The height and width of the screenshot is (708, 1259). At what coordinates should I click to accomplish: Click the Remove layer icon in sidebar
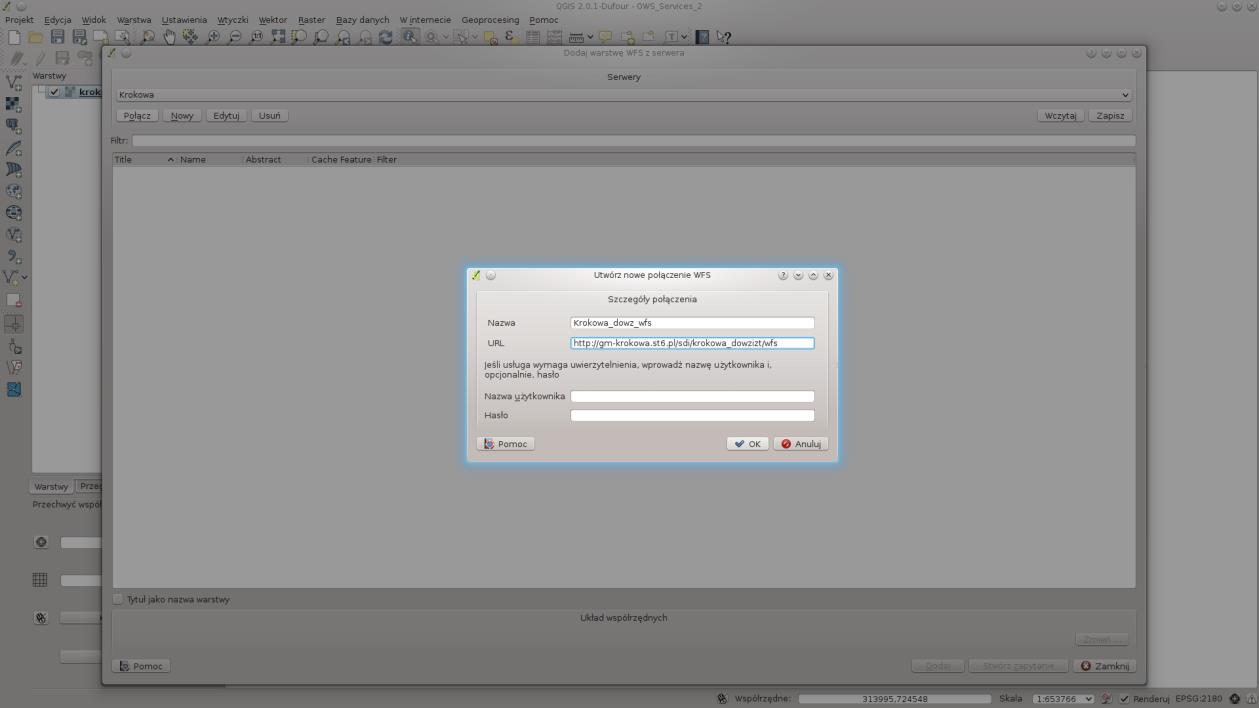15,301
